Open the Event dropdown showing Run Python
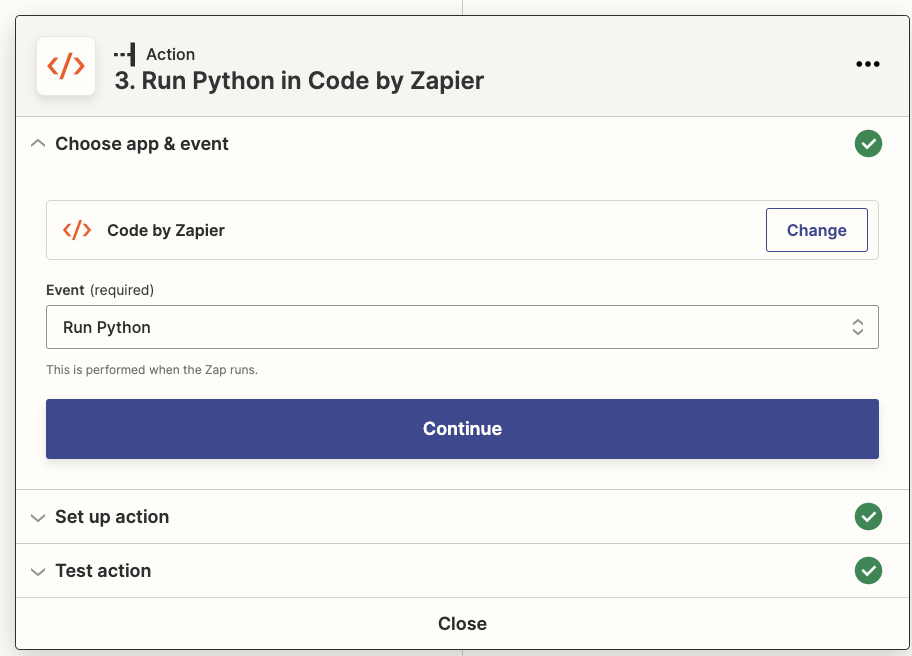 (x=462, y=327)
